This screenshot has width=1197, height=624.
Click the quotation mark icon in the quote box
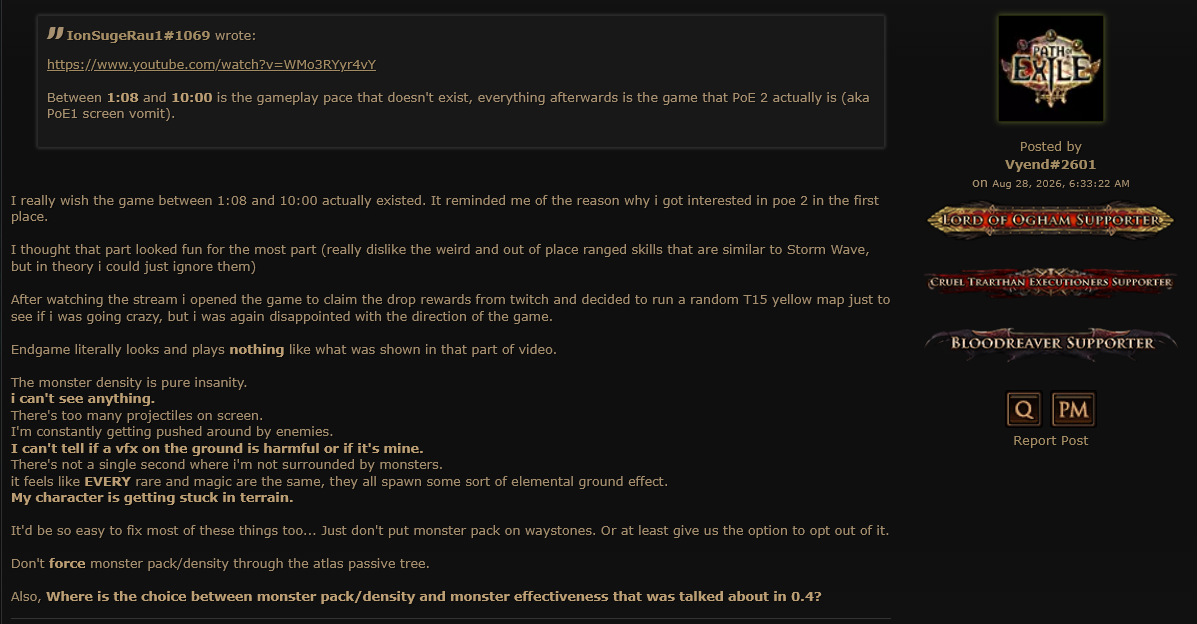click(55, 33)
